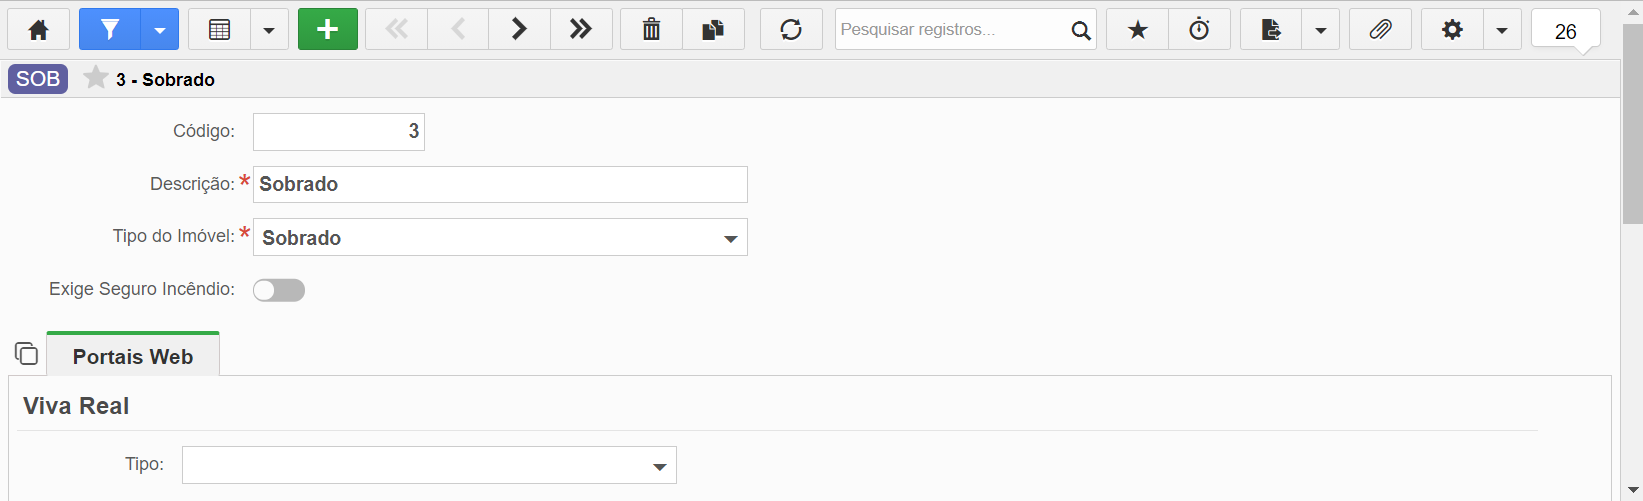Open favorites via the star toolbar icon
The width and height of the screenshot is (1643, 501).
click(x=1137, y=30)
